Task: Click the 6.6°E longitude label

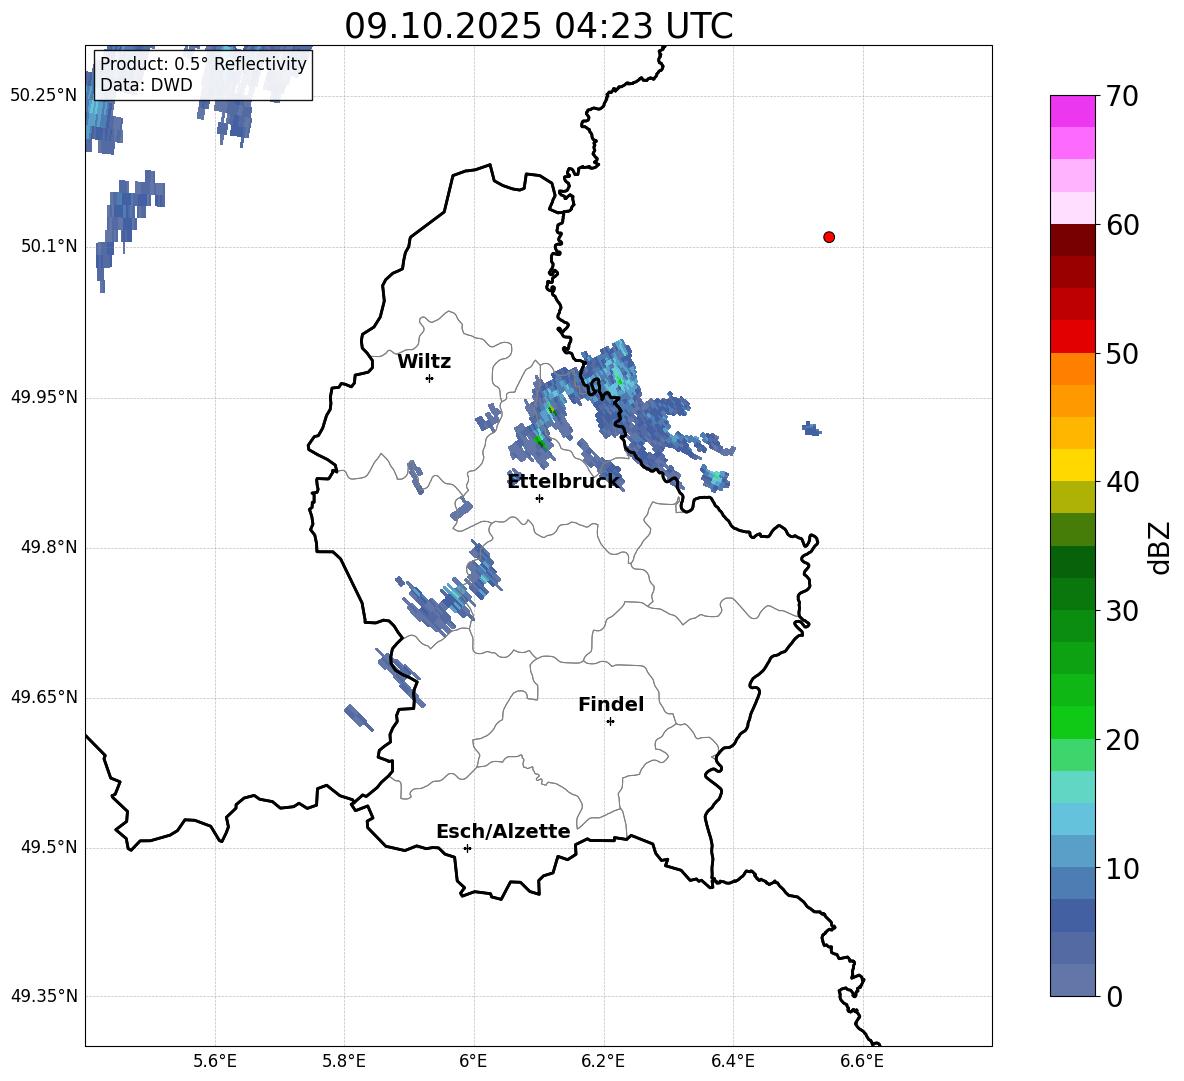Action: coord(862,1061)
